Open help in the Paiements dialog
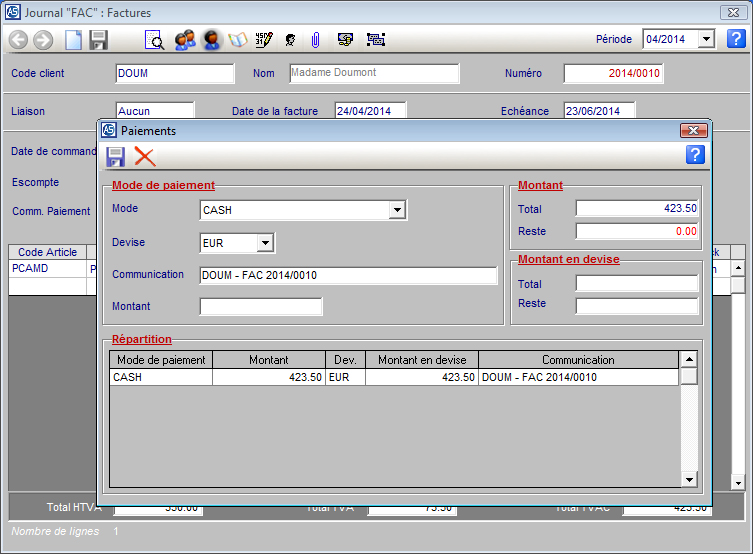The height and width of the screenshot is (554, 753). [x=695, y=154]
